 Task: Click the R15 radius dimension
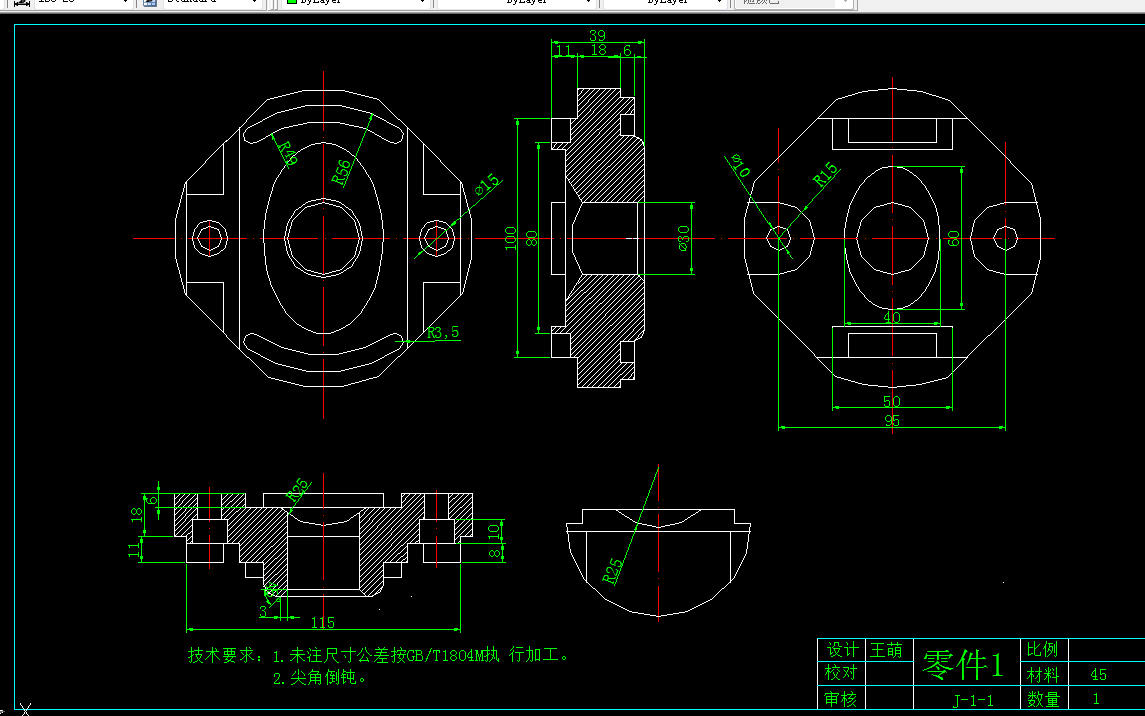click(825, 174)
